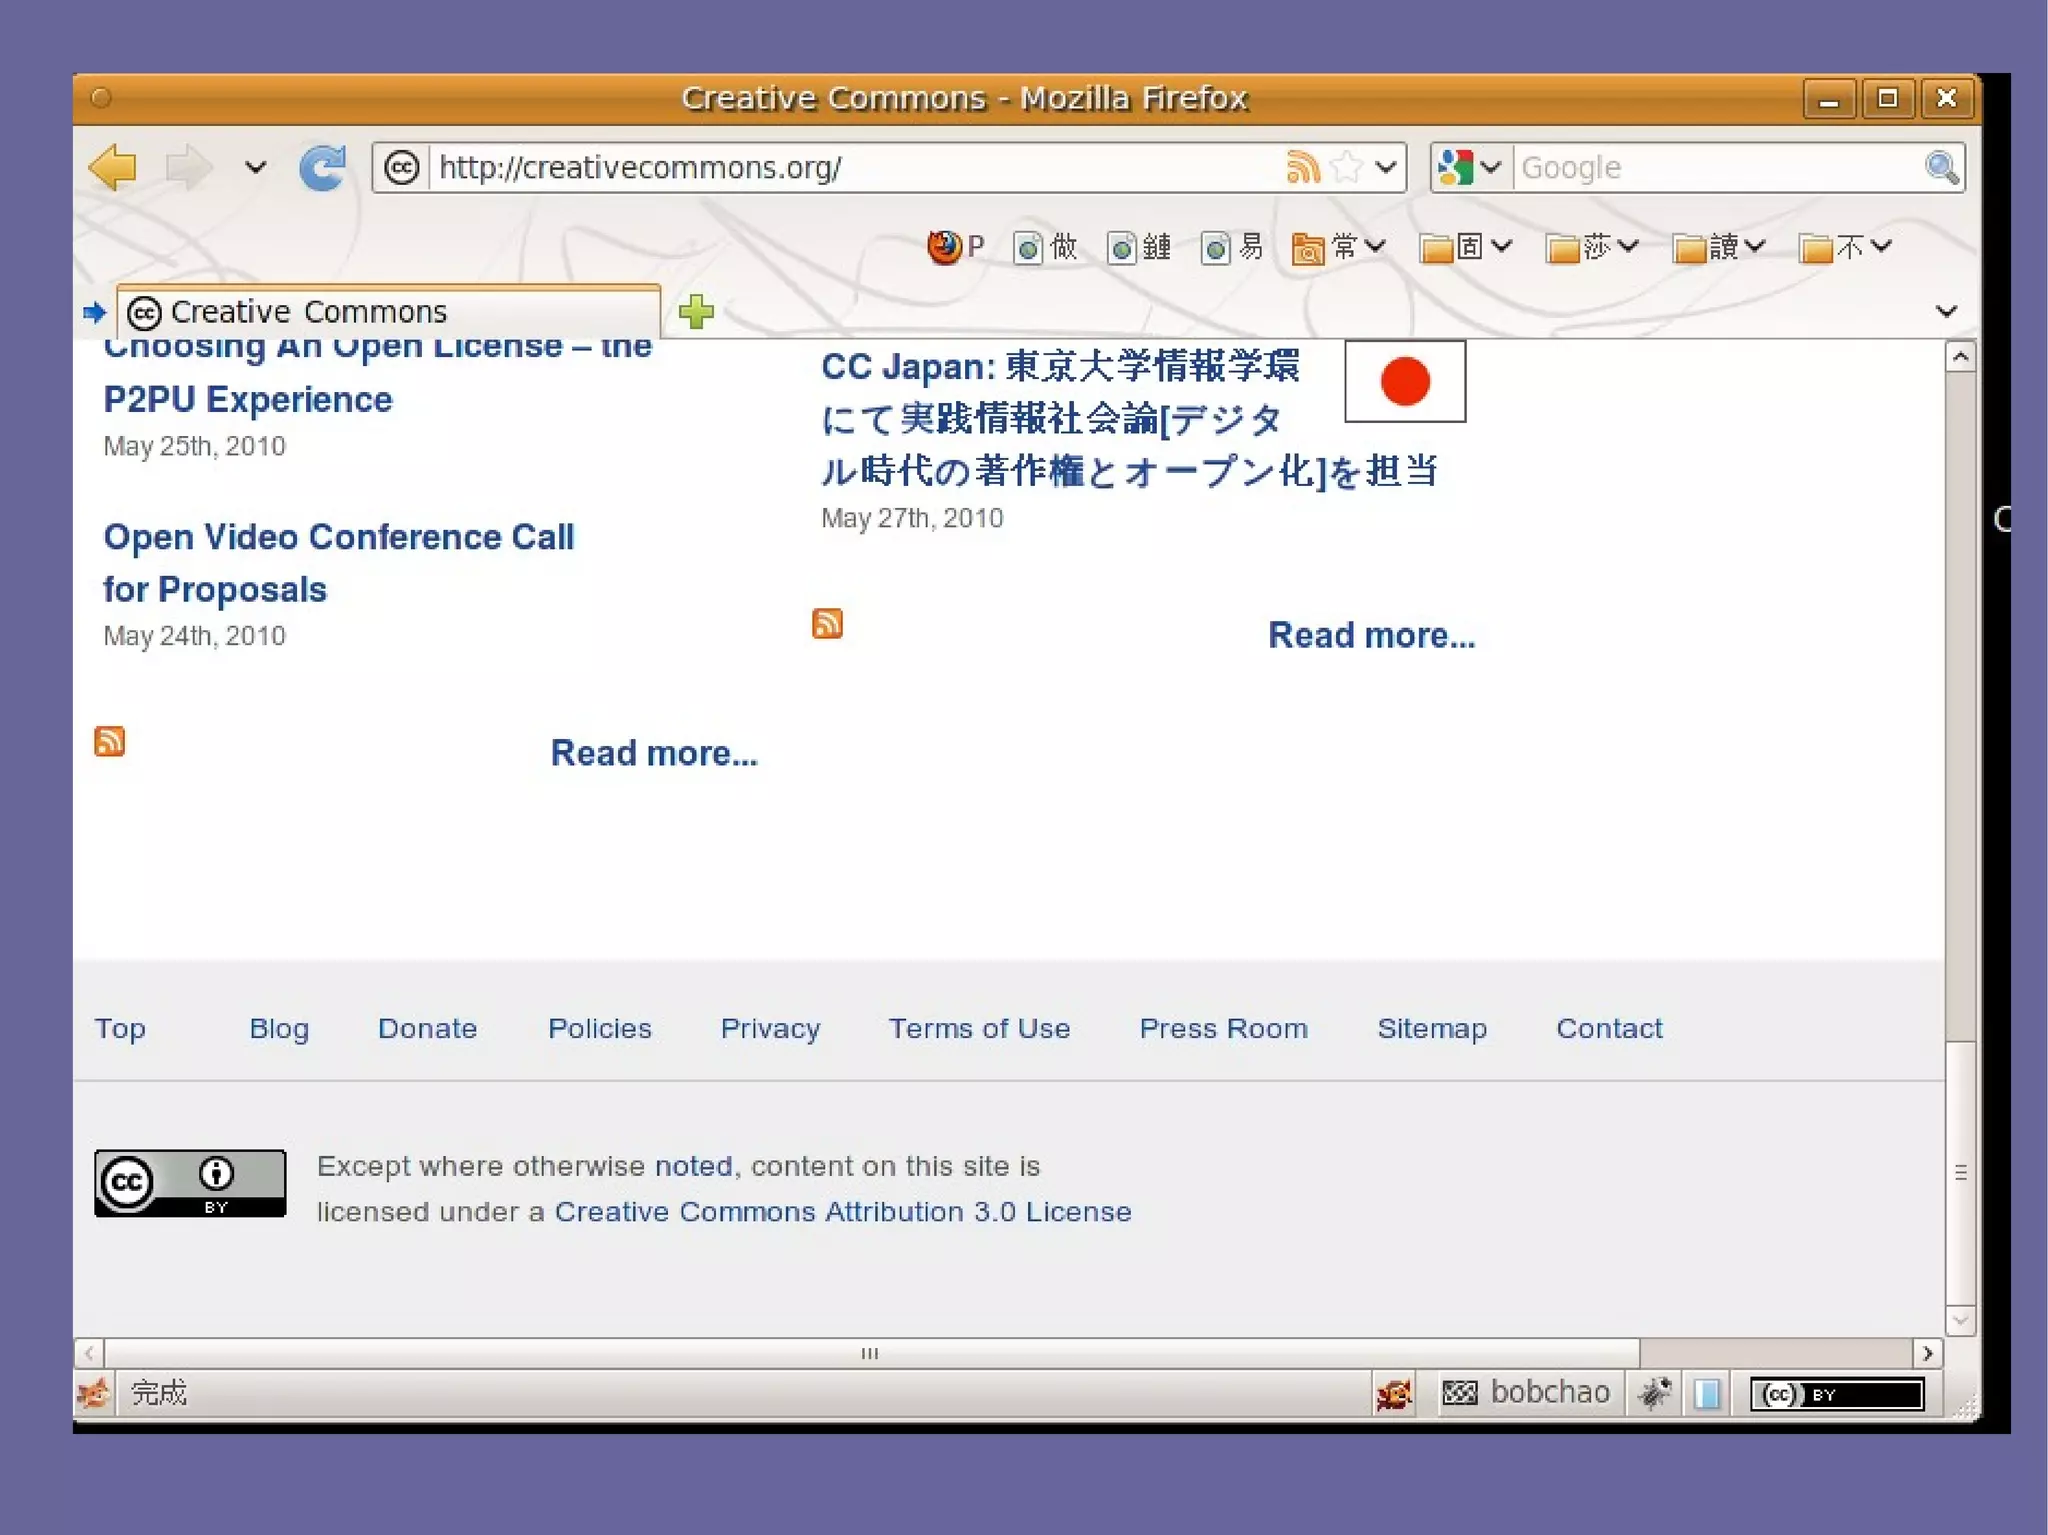Click the orange RSS icon below Japan news
Screen dimensions: 2048x1535
click(x=827, y=623)
